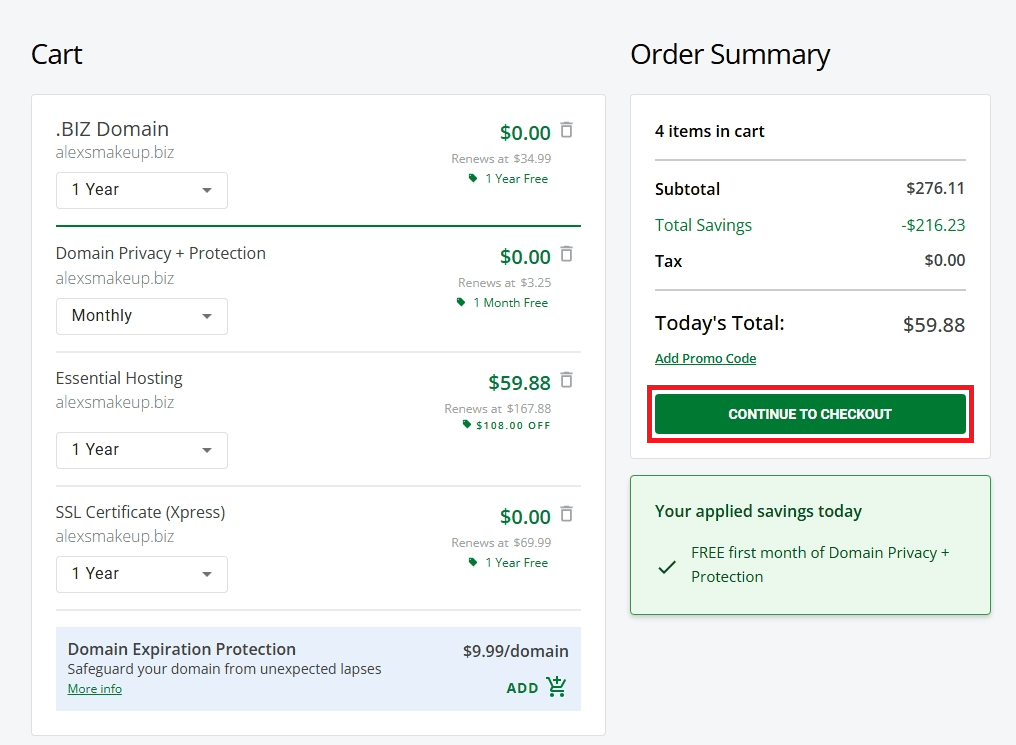Click the checkmark icon in applied savings box
The image size is (1016, 745).
coord(667,567)
